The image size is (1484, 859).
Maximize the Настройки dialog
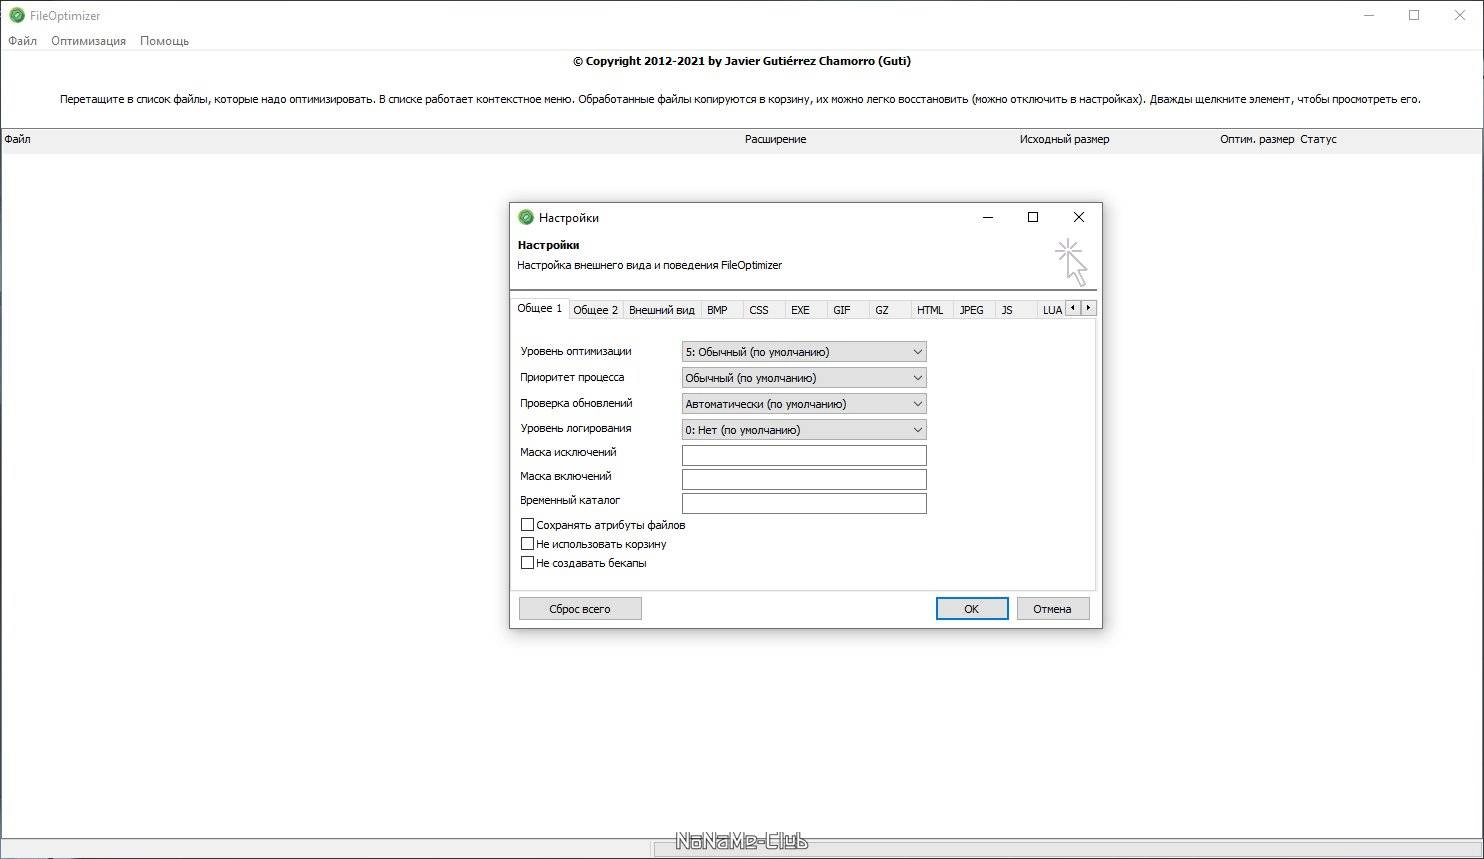point(1033,217)
